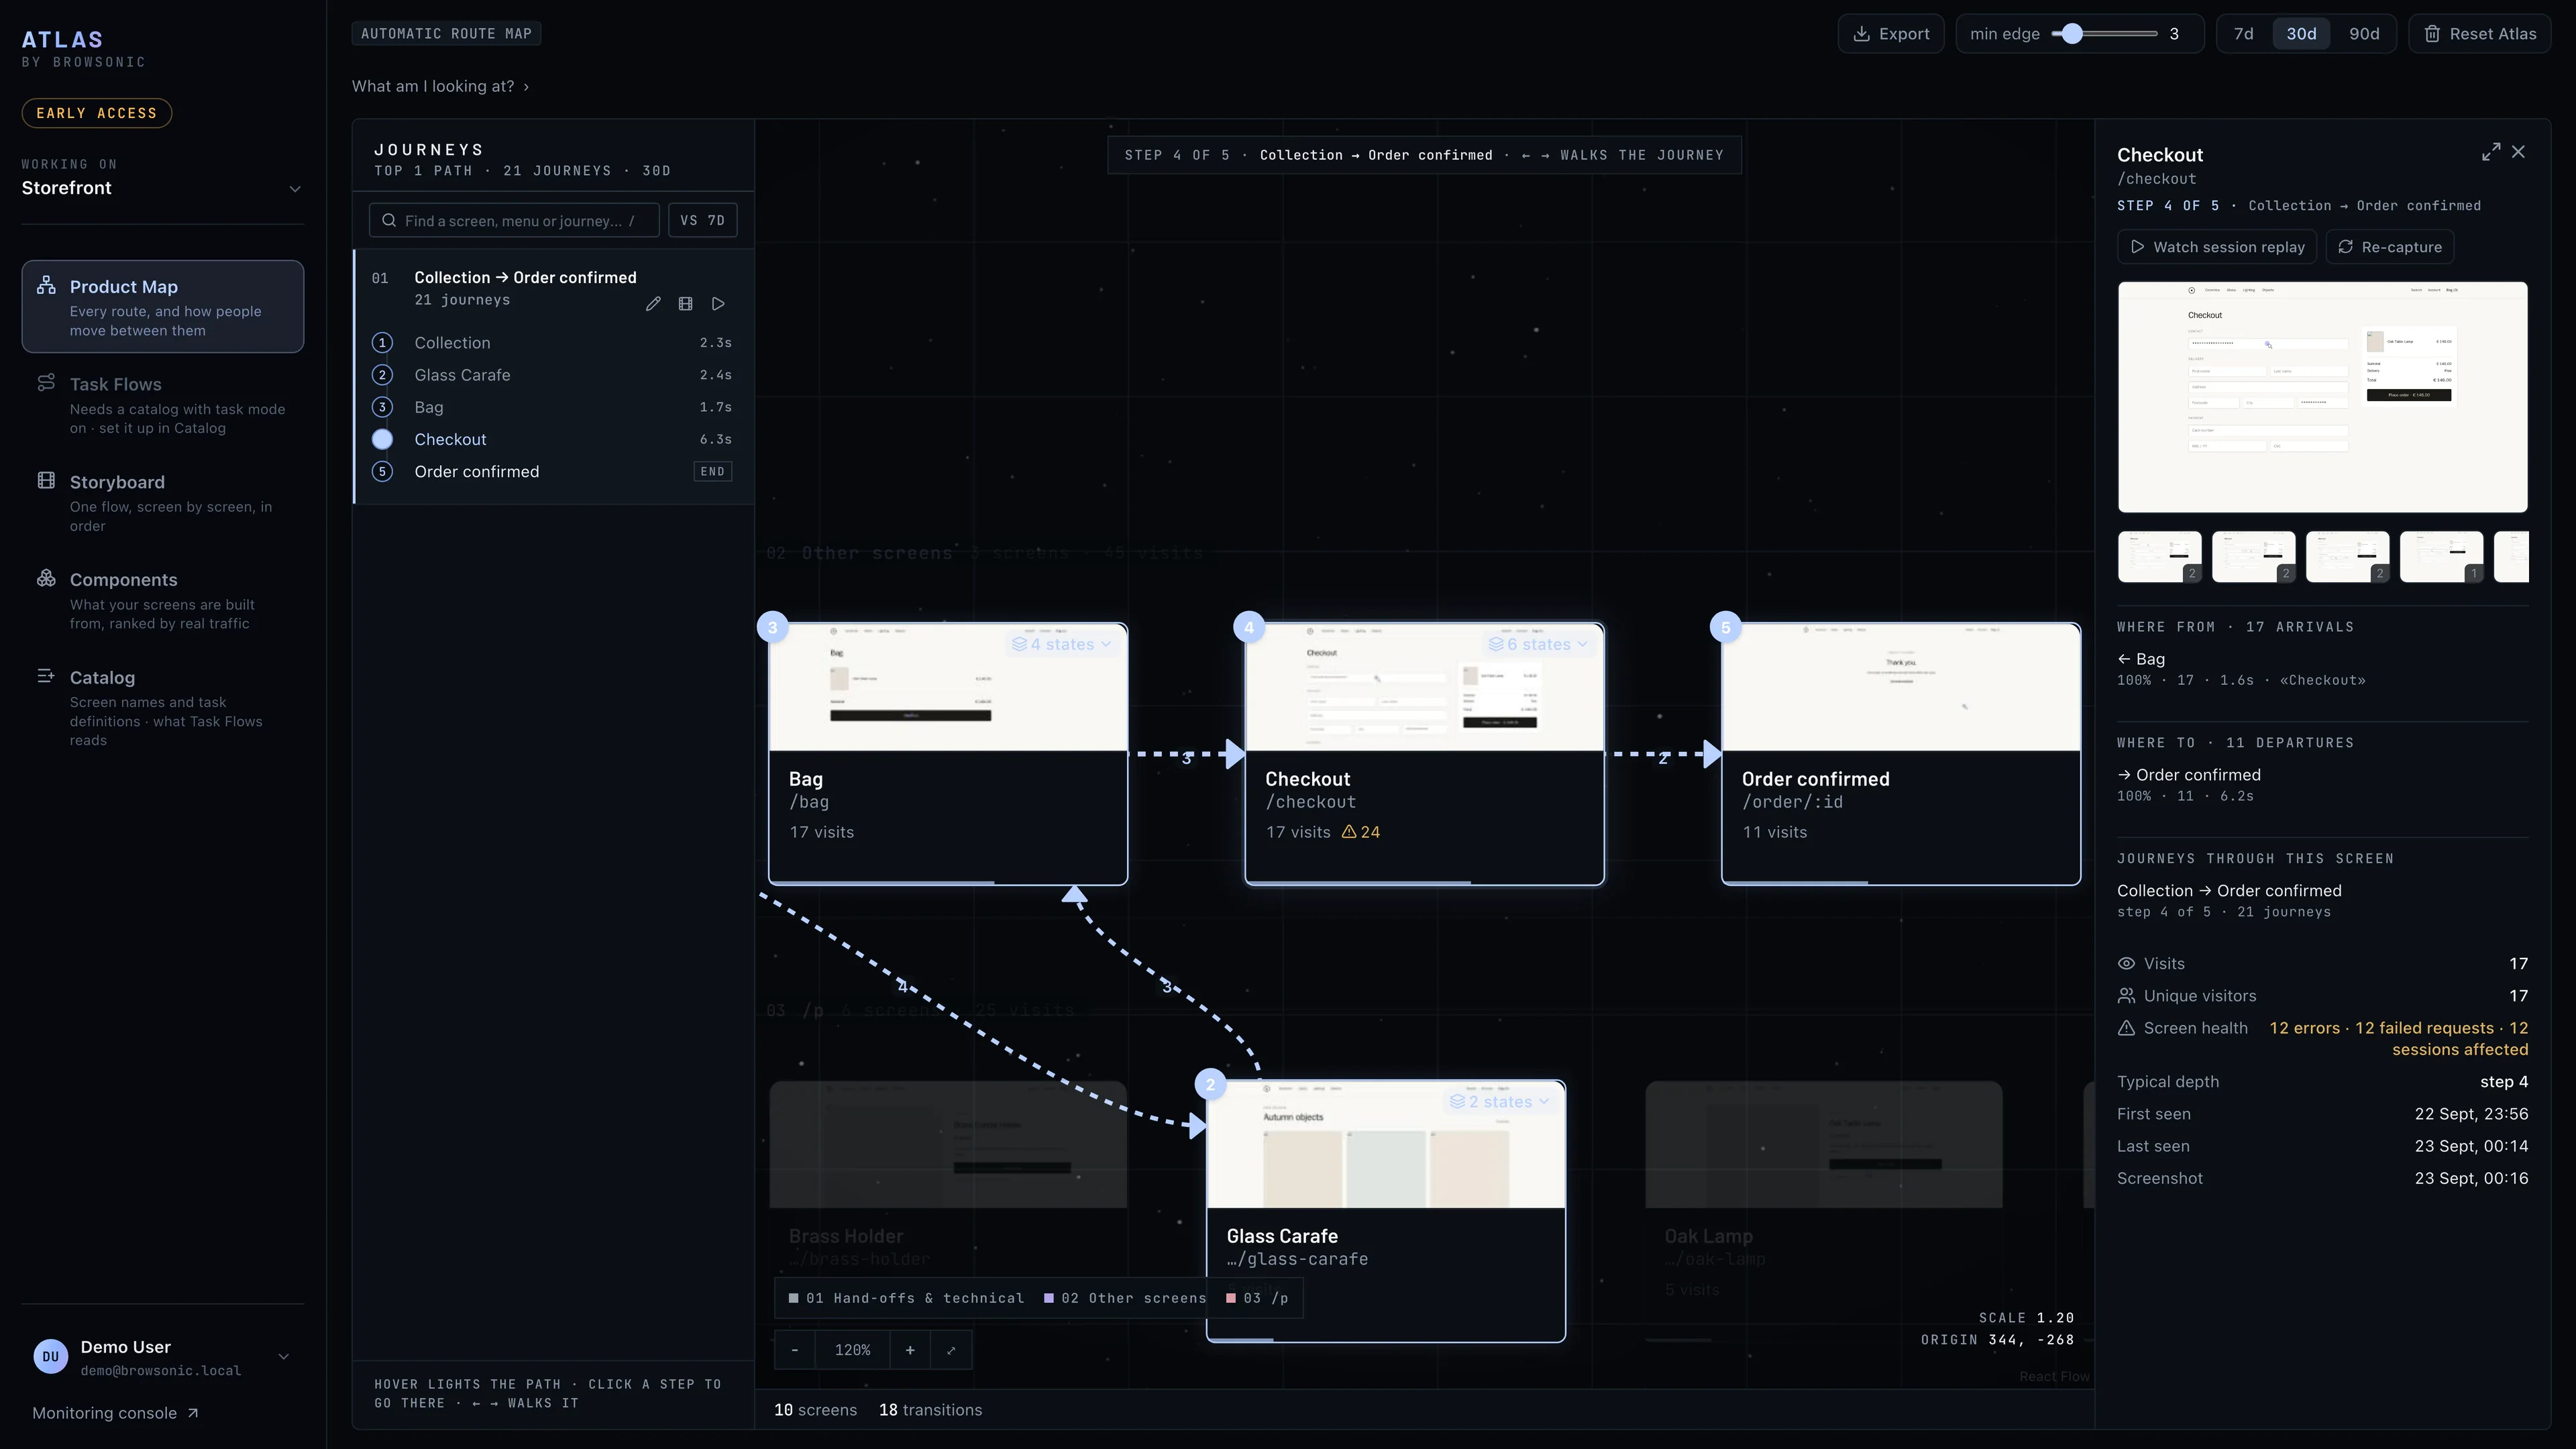Adjust the min edge slider handle
This screenshot has width=2576, height=1449.
2072,34
